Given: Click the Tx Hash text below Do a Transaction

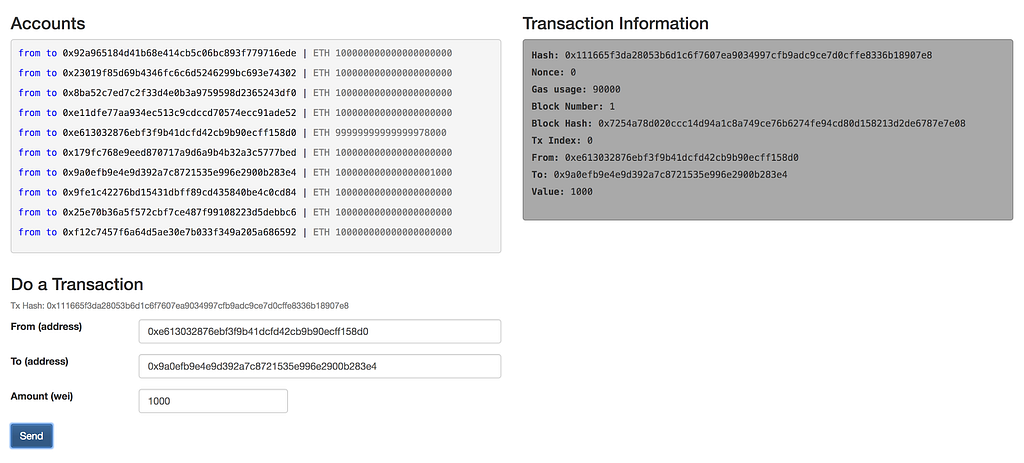Looking at the screenshot, I should (180, 306).
